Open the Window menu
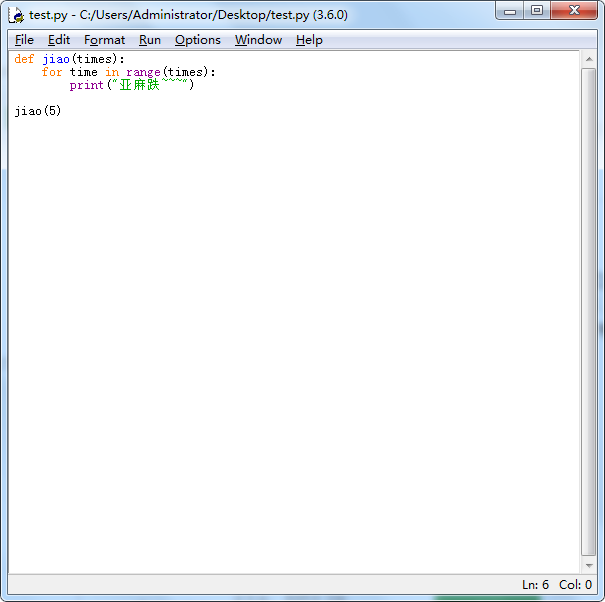 pos(258,40)
